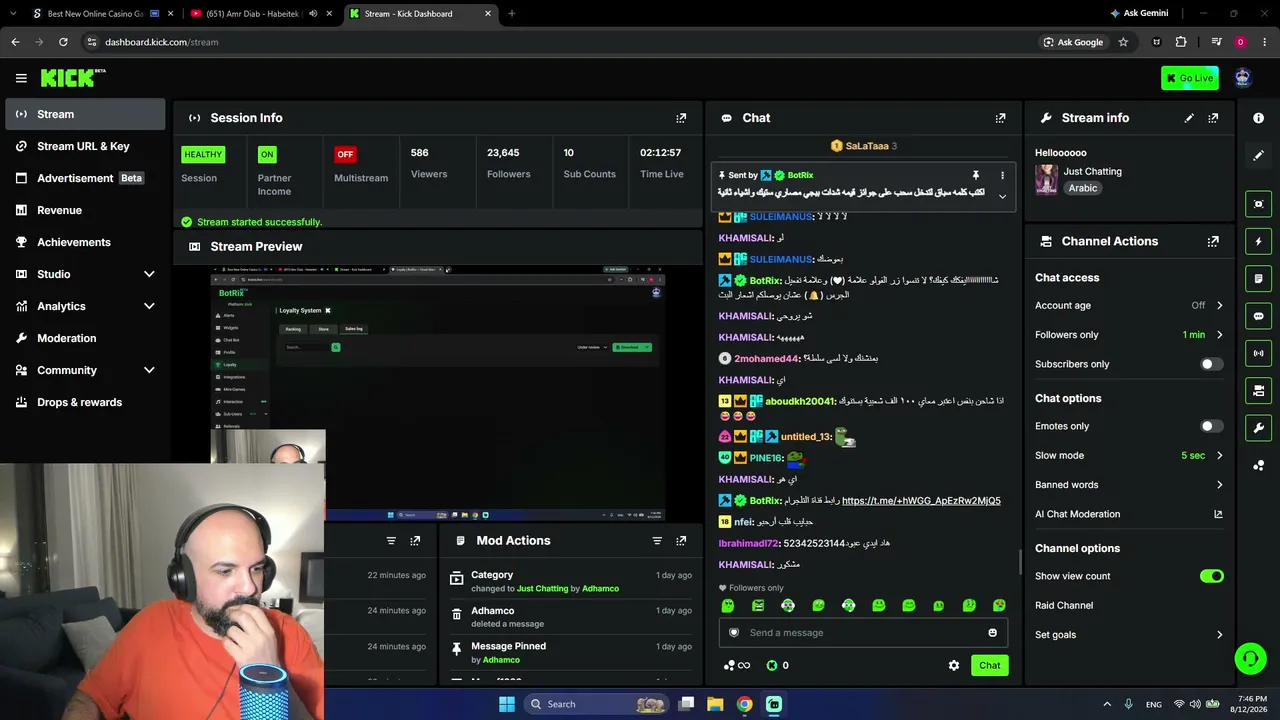Reload the dashboard page
The image size is (1280, 720).
point(63,42)
